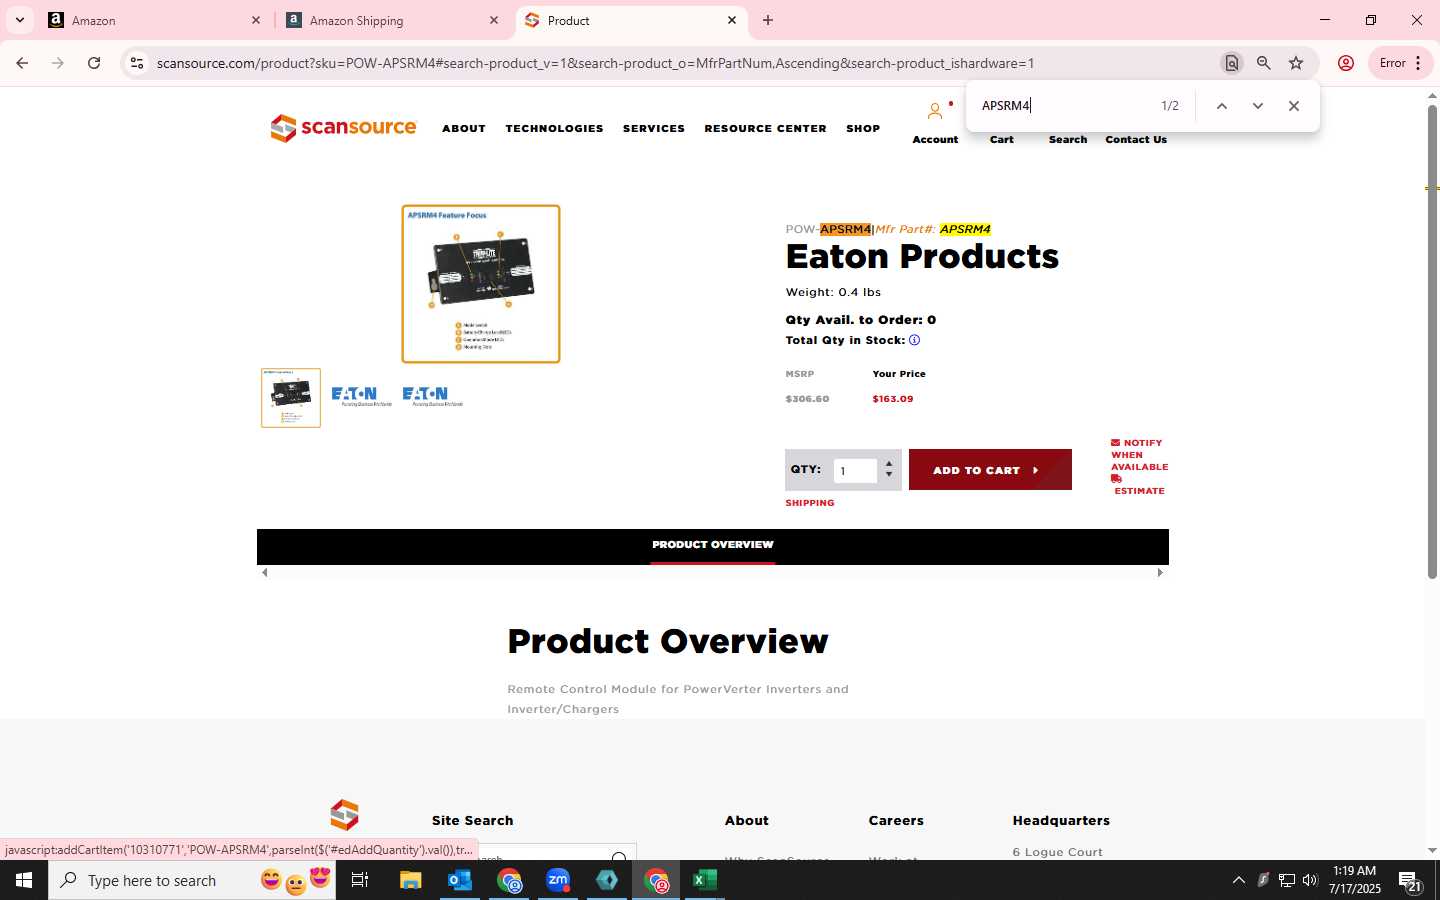Select the third Eaton logo thumbnail
This screenshot has width=1440, height=900.
(432, 396)
